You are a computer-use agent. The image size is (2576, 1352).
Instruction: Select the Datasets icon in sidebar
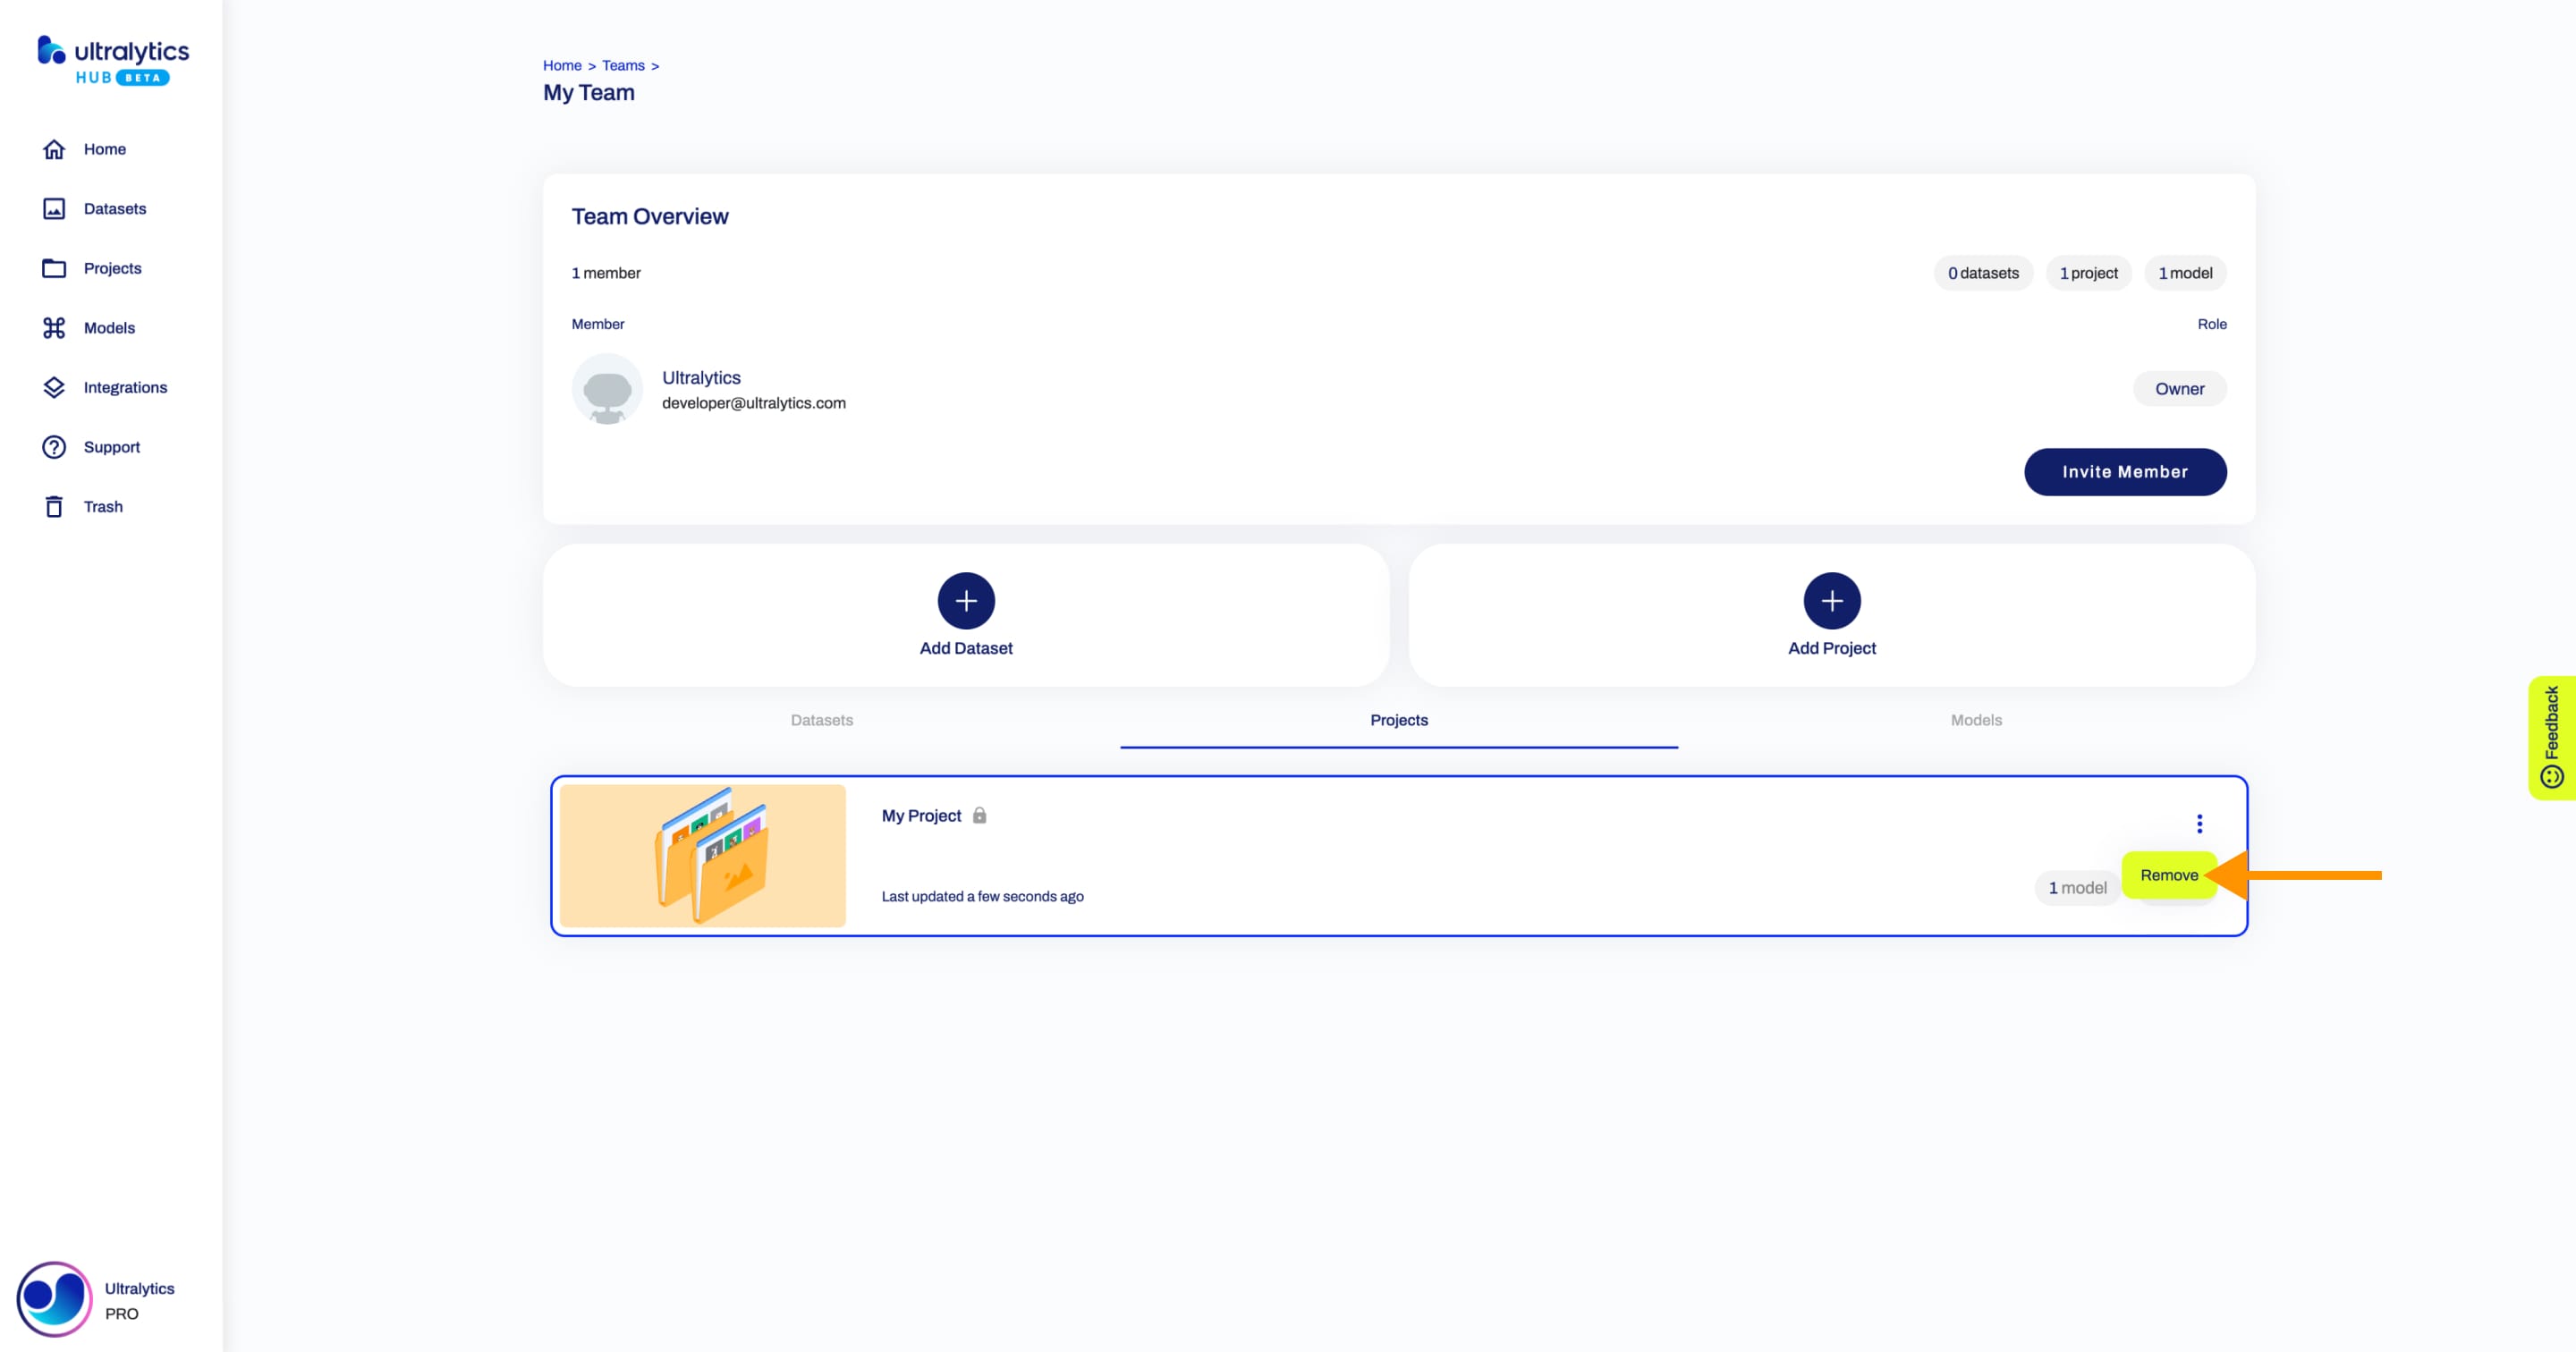pyautogui.click(x=55, y=207)
